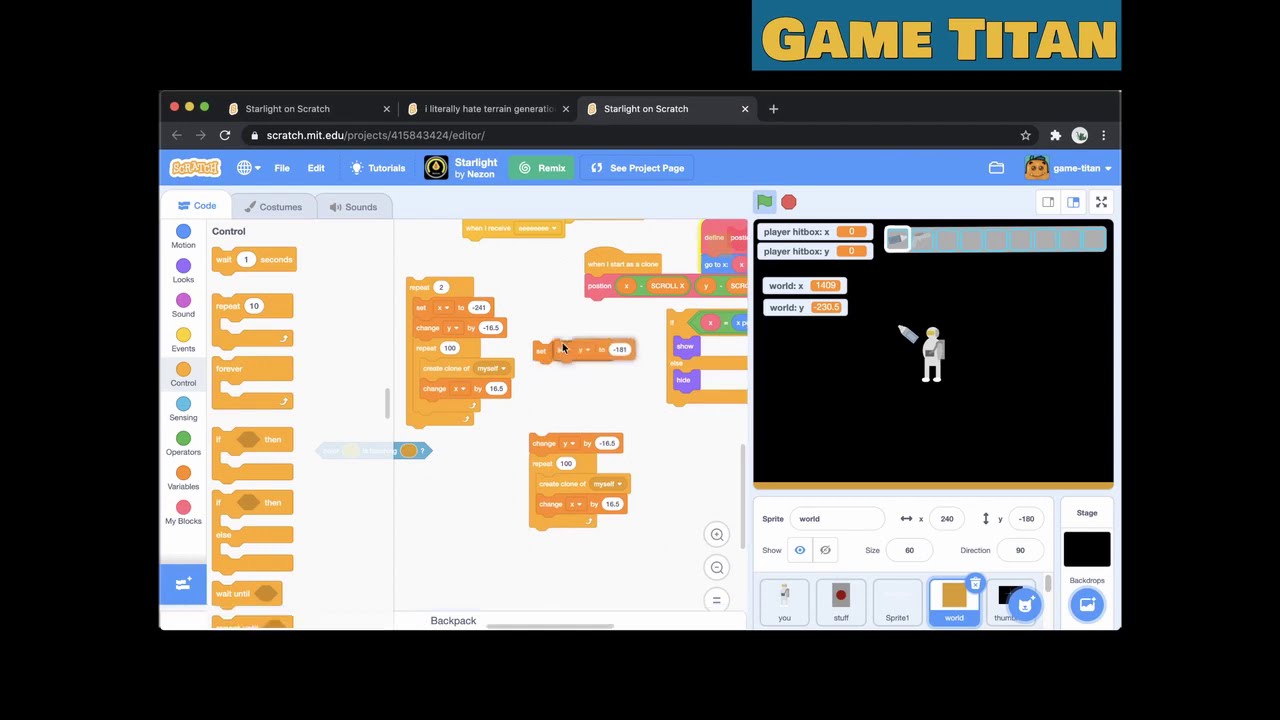Go back in browser history
The image size is (1280, 720).
[177, 135]
